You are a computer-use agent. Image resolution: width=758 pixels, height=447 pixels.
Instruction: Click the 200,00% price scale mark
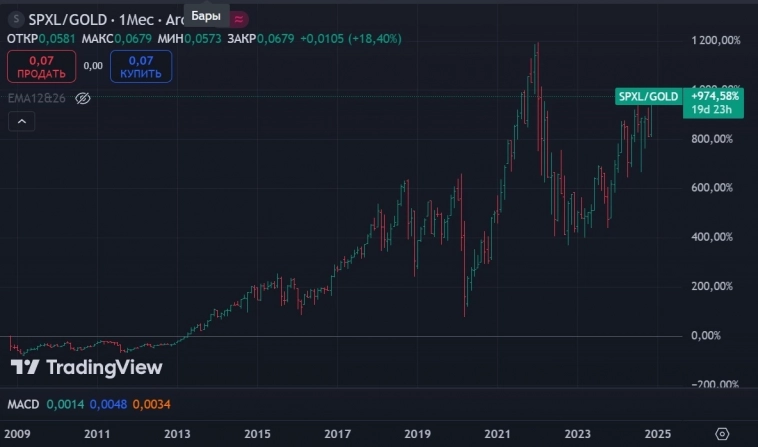(x=712, y=287)
